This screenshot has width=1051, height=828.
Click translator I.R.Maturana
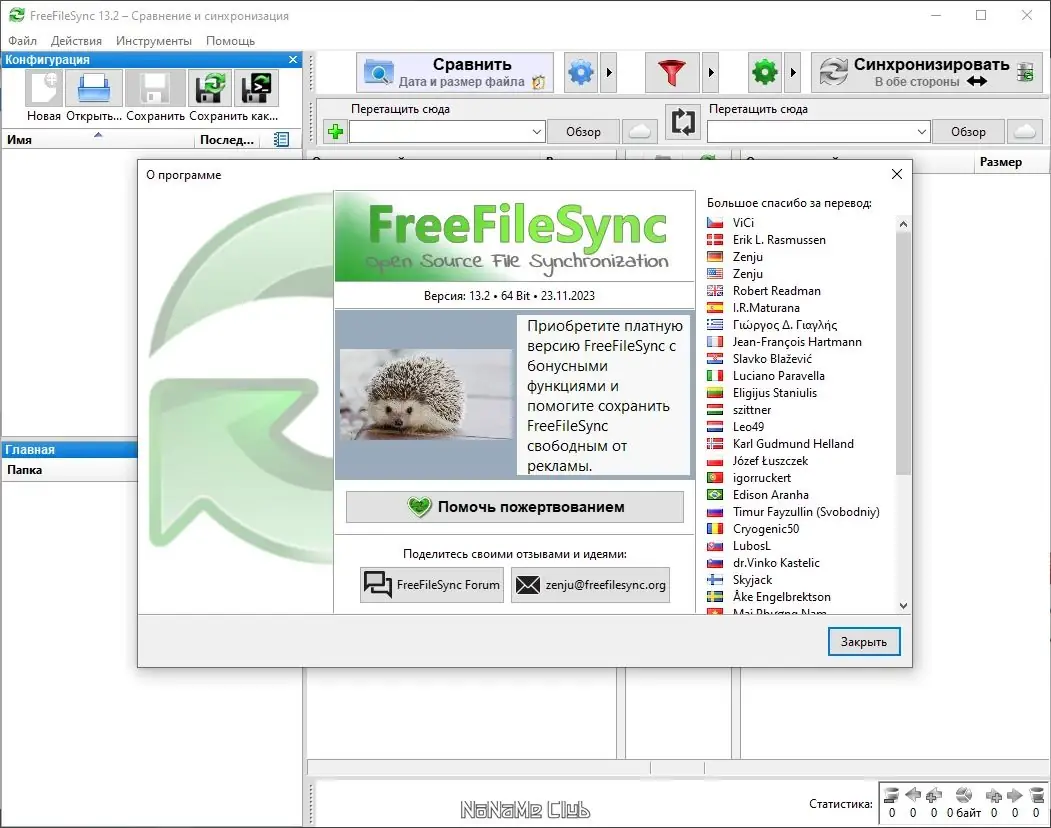(766, 308)
